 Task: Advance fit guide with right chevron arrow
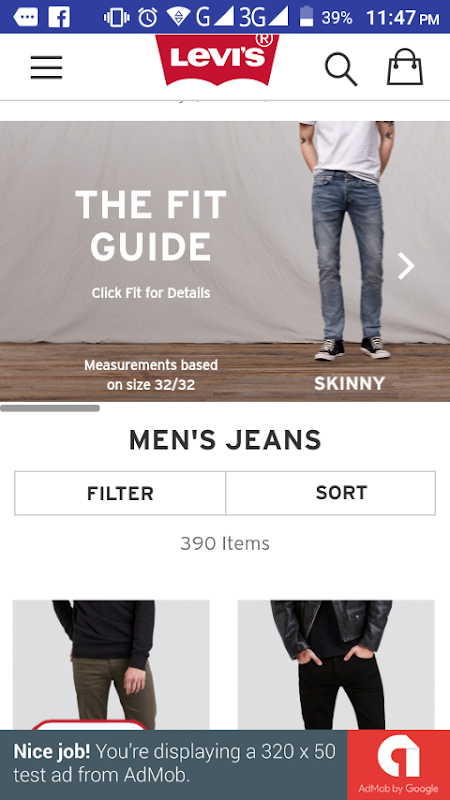tap(406, 266)
